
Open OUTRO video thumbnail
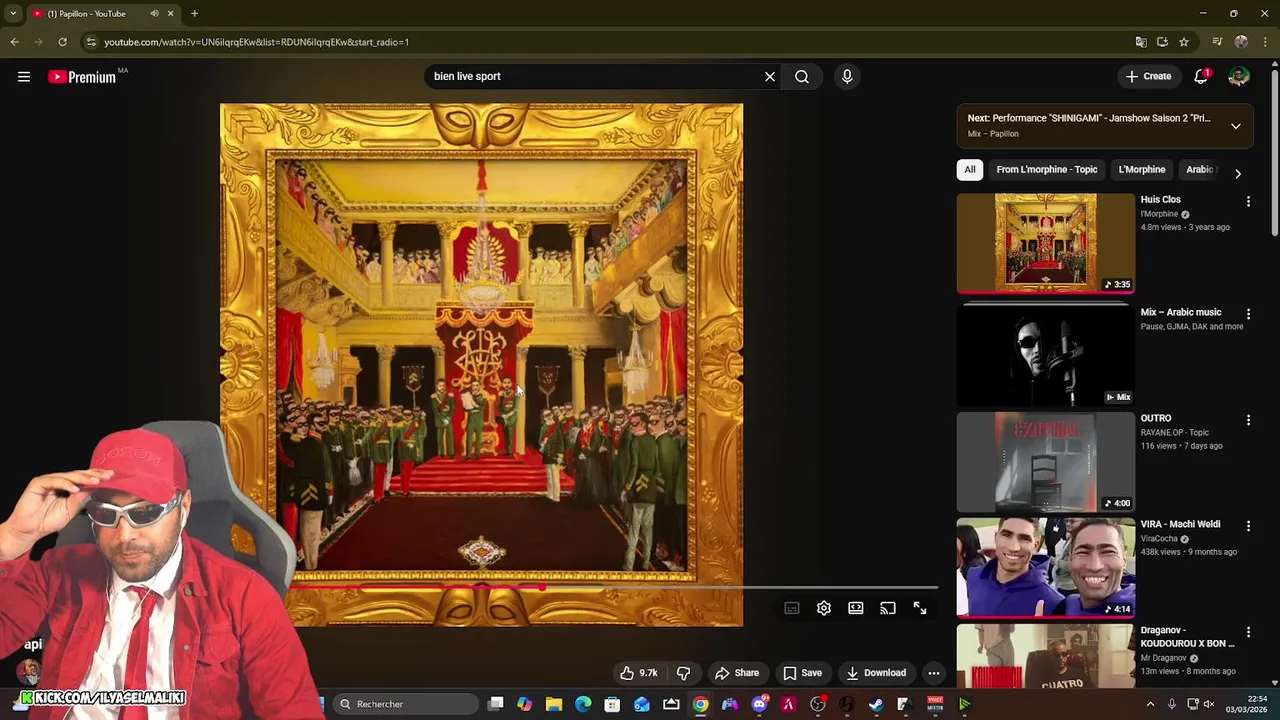point(1046,462)
